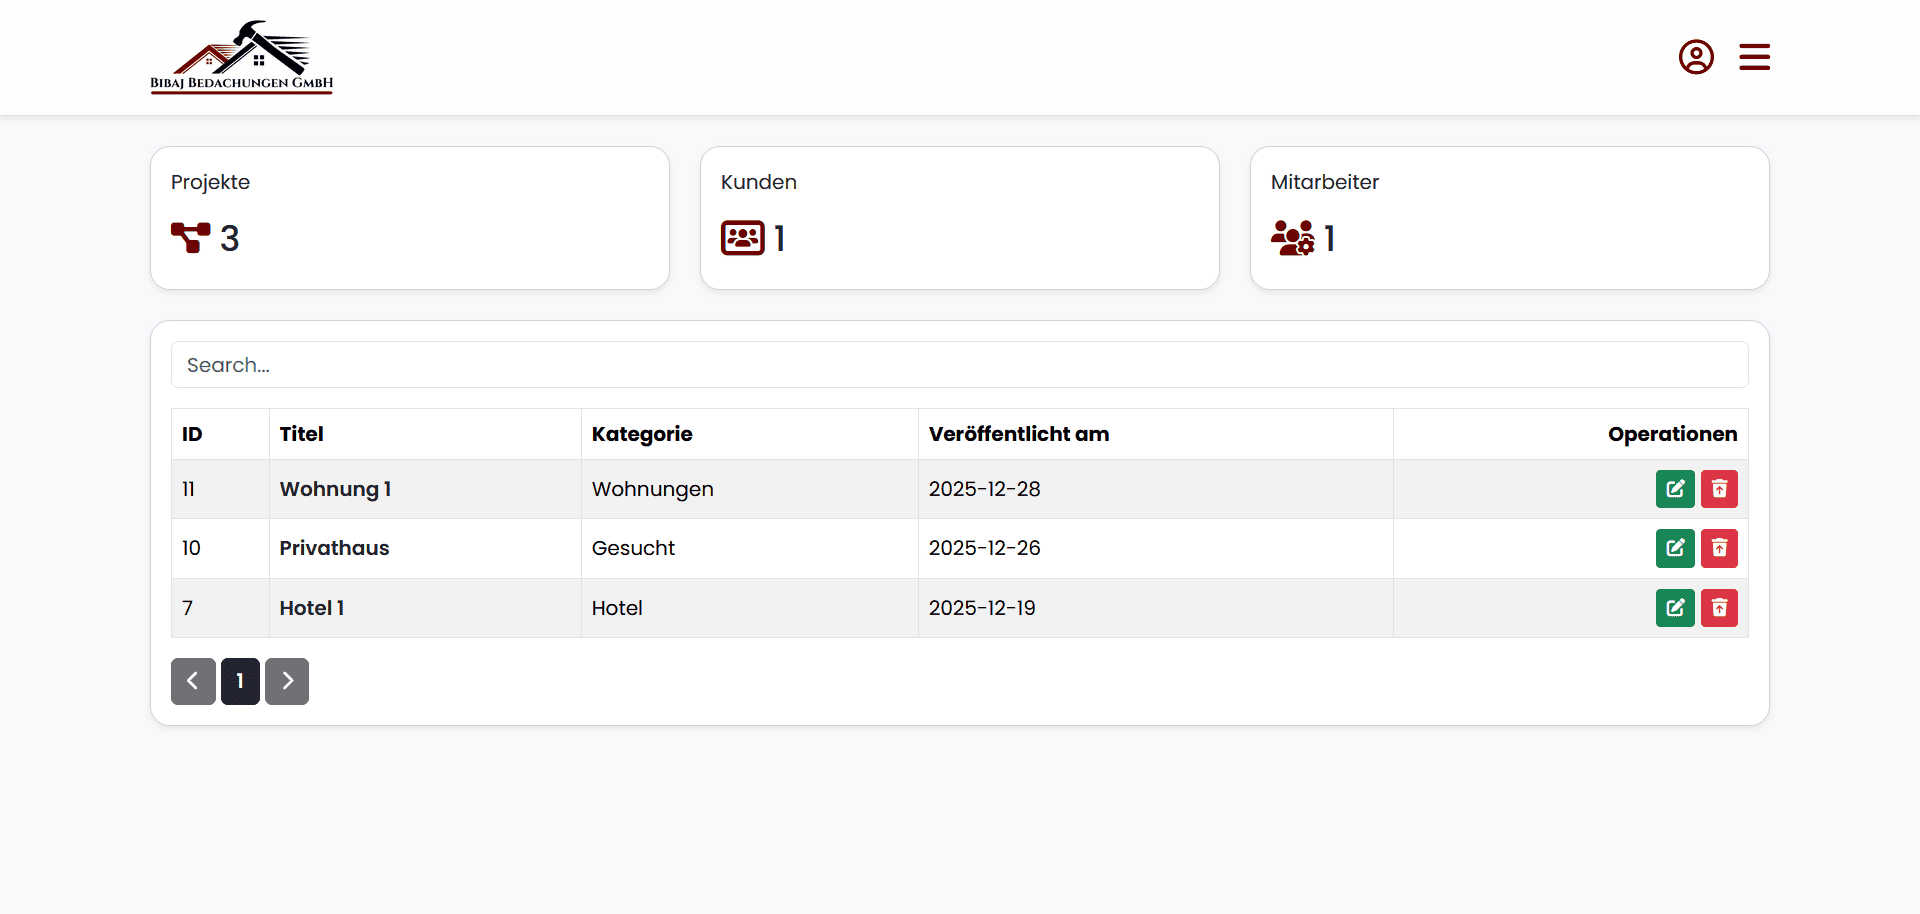
Task: Edit the Wohnung 1 project
Action: pos(1675,489)
